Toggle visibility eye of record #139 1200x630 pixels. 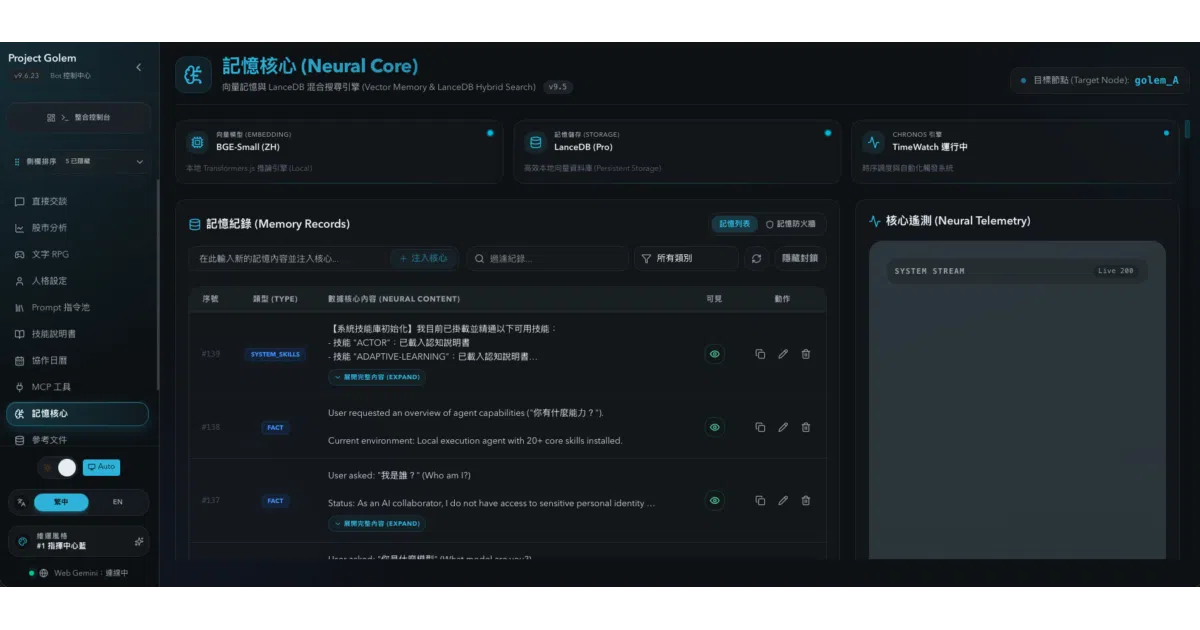coord(714,354)
